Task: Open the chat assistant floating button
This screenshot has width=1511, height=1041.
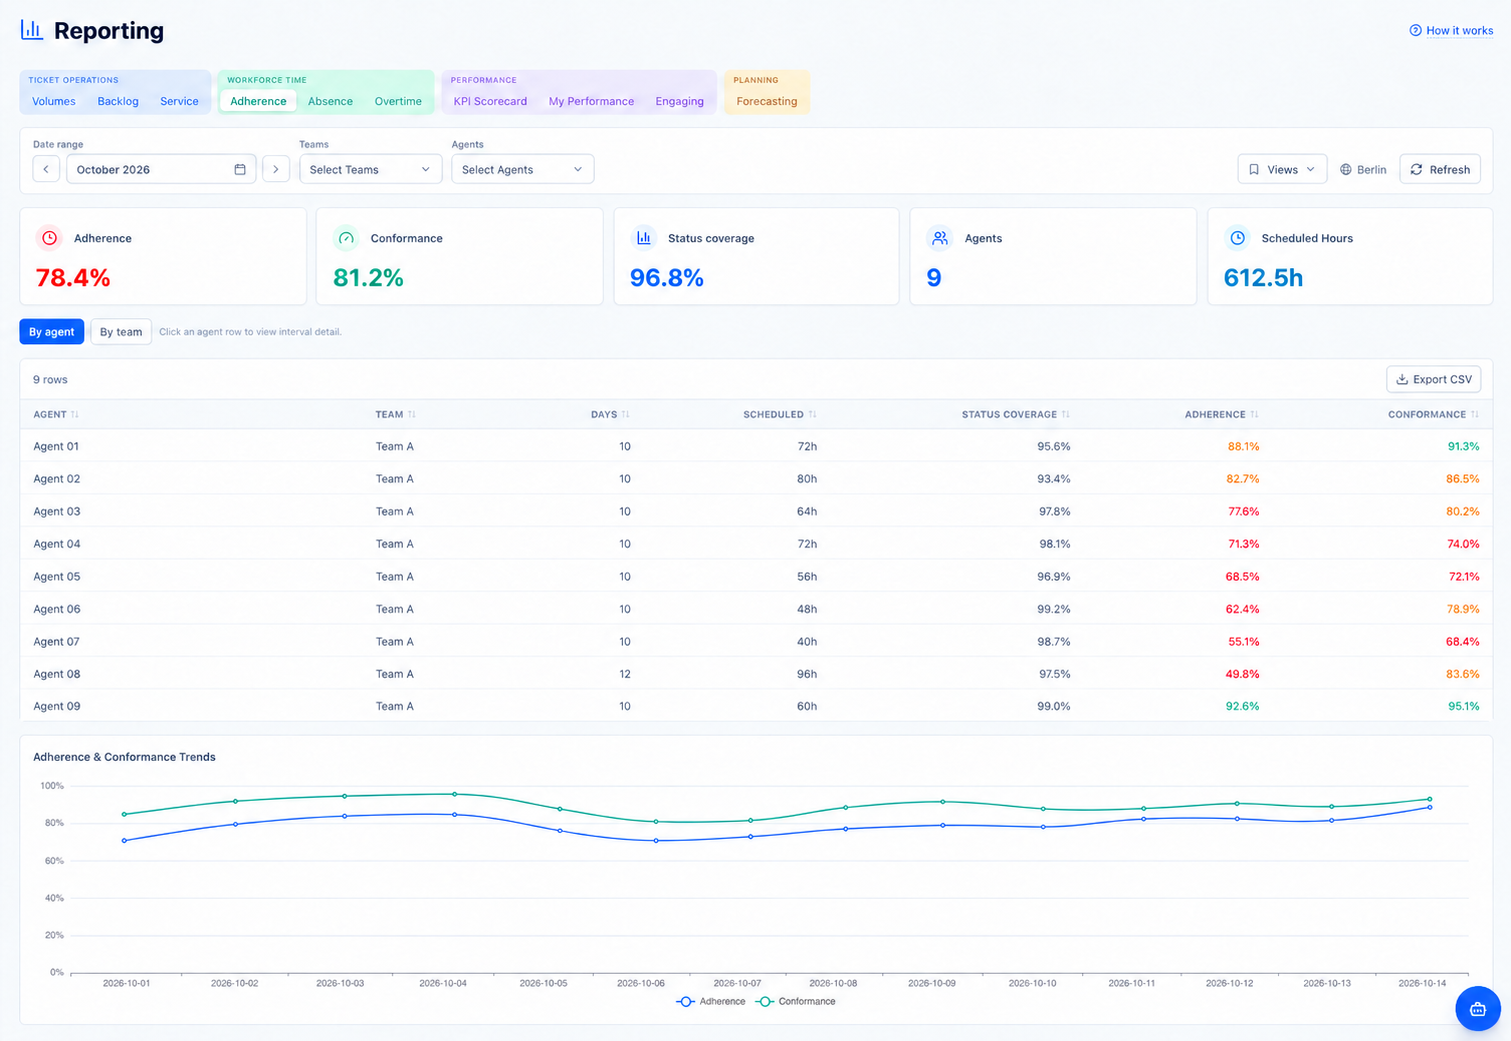Action: click(1478, 1009)
